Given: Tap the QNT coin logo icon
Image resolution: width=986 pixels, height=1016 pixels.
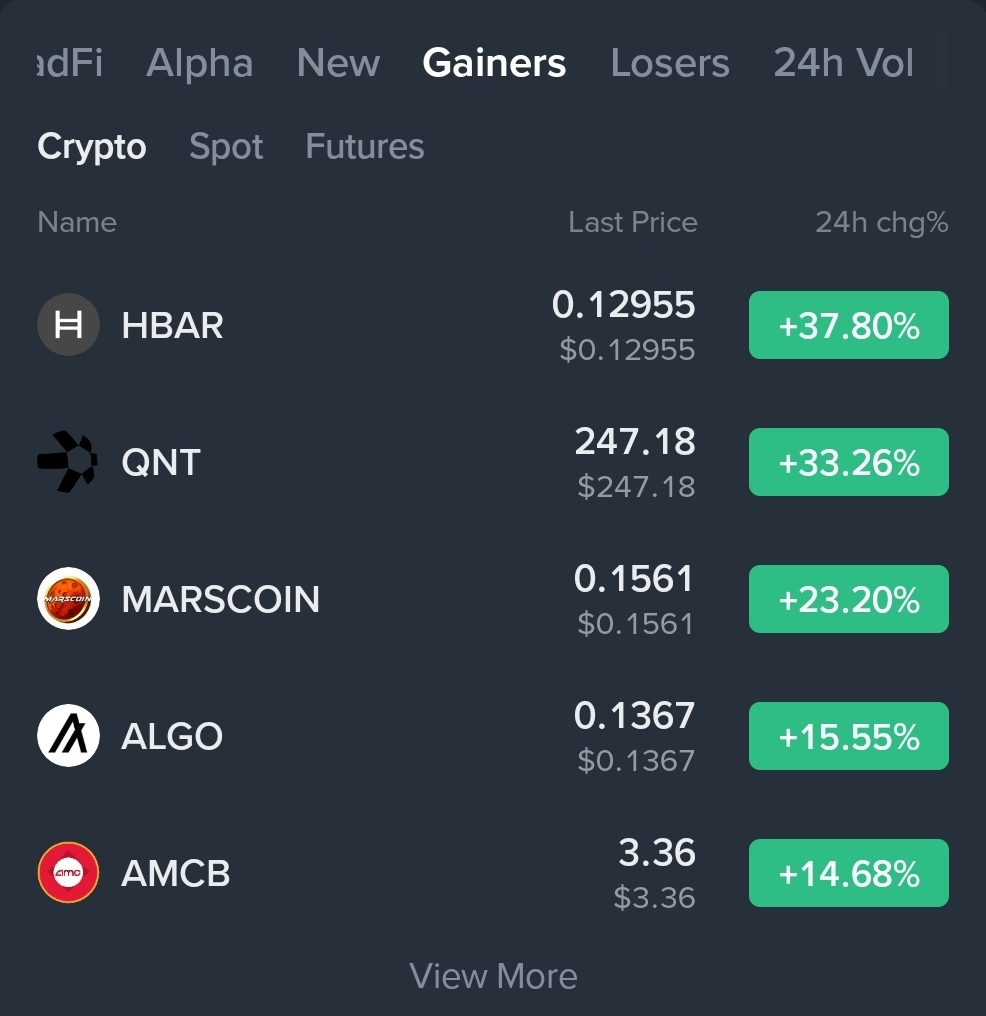Looking at the screenshot, I should pyautogui.click(x=68, y=462).
